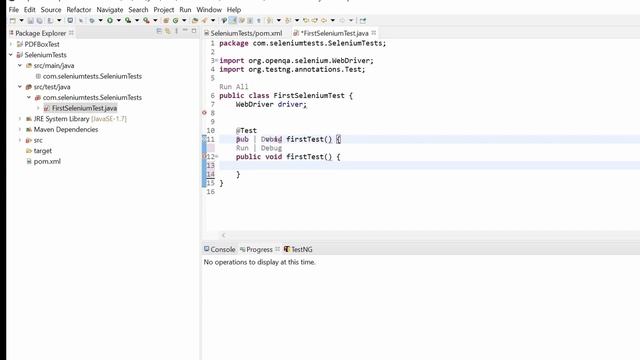Viewport: 640px width, 360px height.
Task: Expand the FirstSeleniumTest.java tree node
Action: (38, 108)
